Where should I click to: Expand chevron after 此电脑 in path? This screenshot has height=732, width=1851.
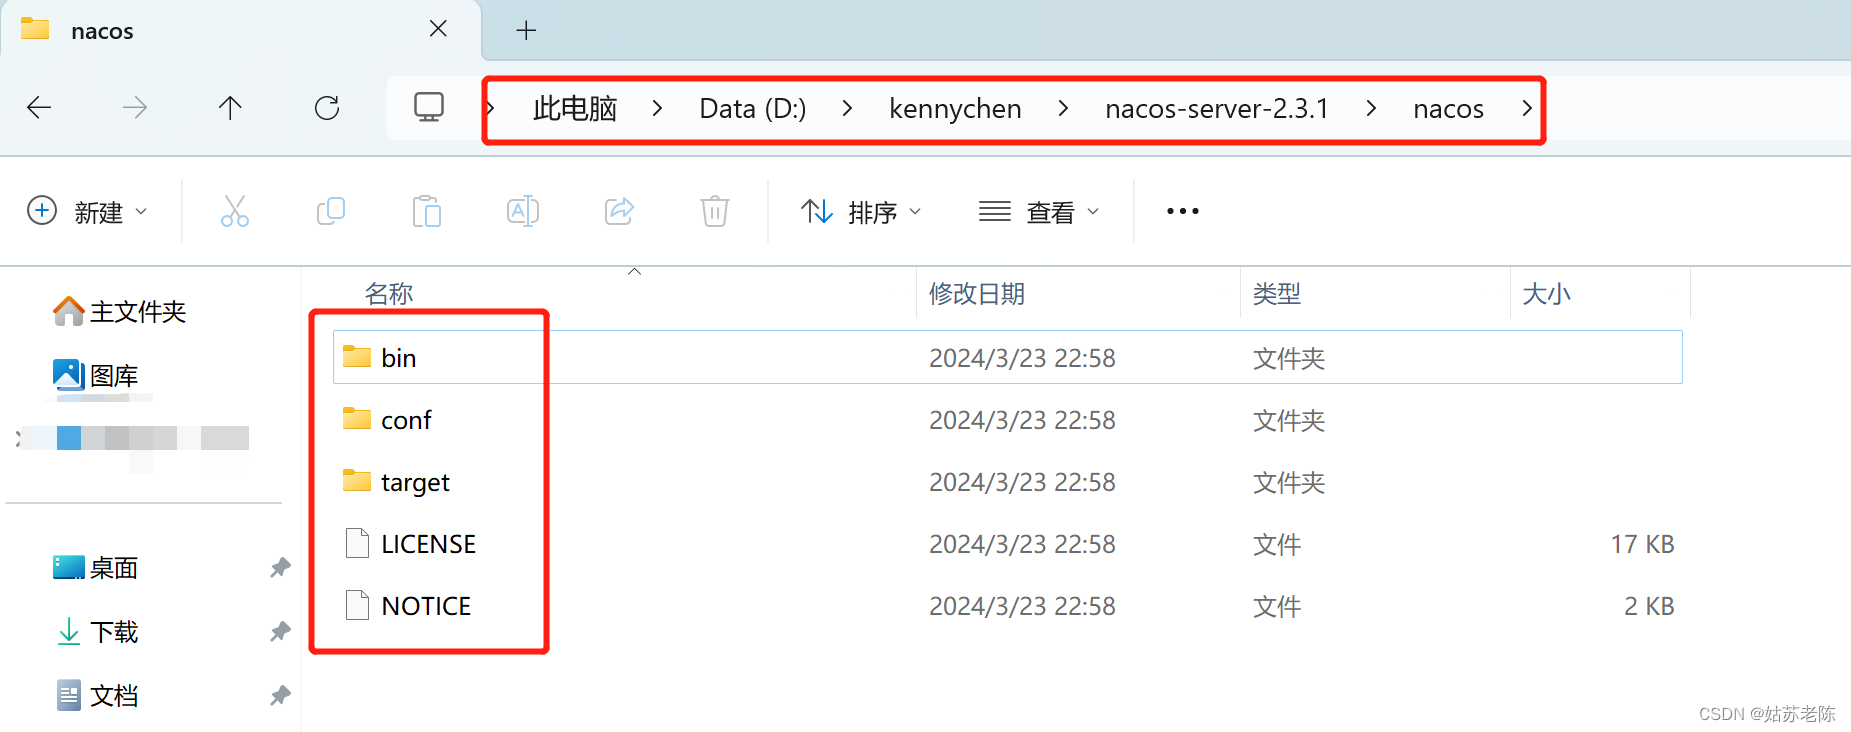pyautogui.click(x=657, y=108)
